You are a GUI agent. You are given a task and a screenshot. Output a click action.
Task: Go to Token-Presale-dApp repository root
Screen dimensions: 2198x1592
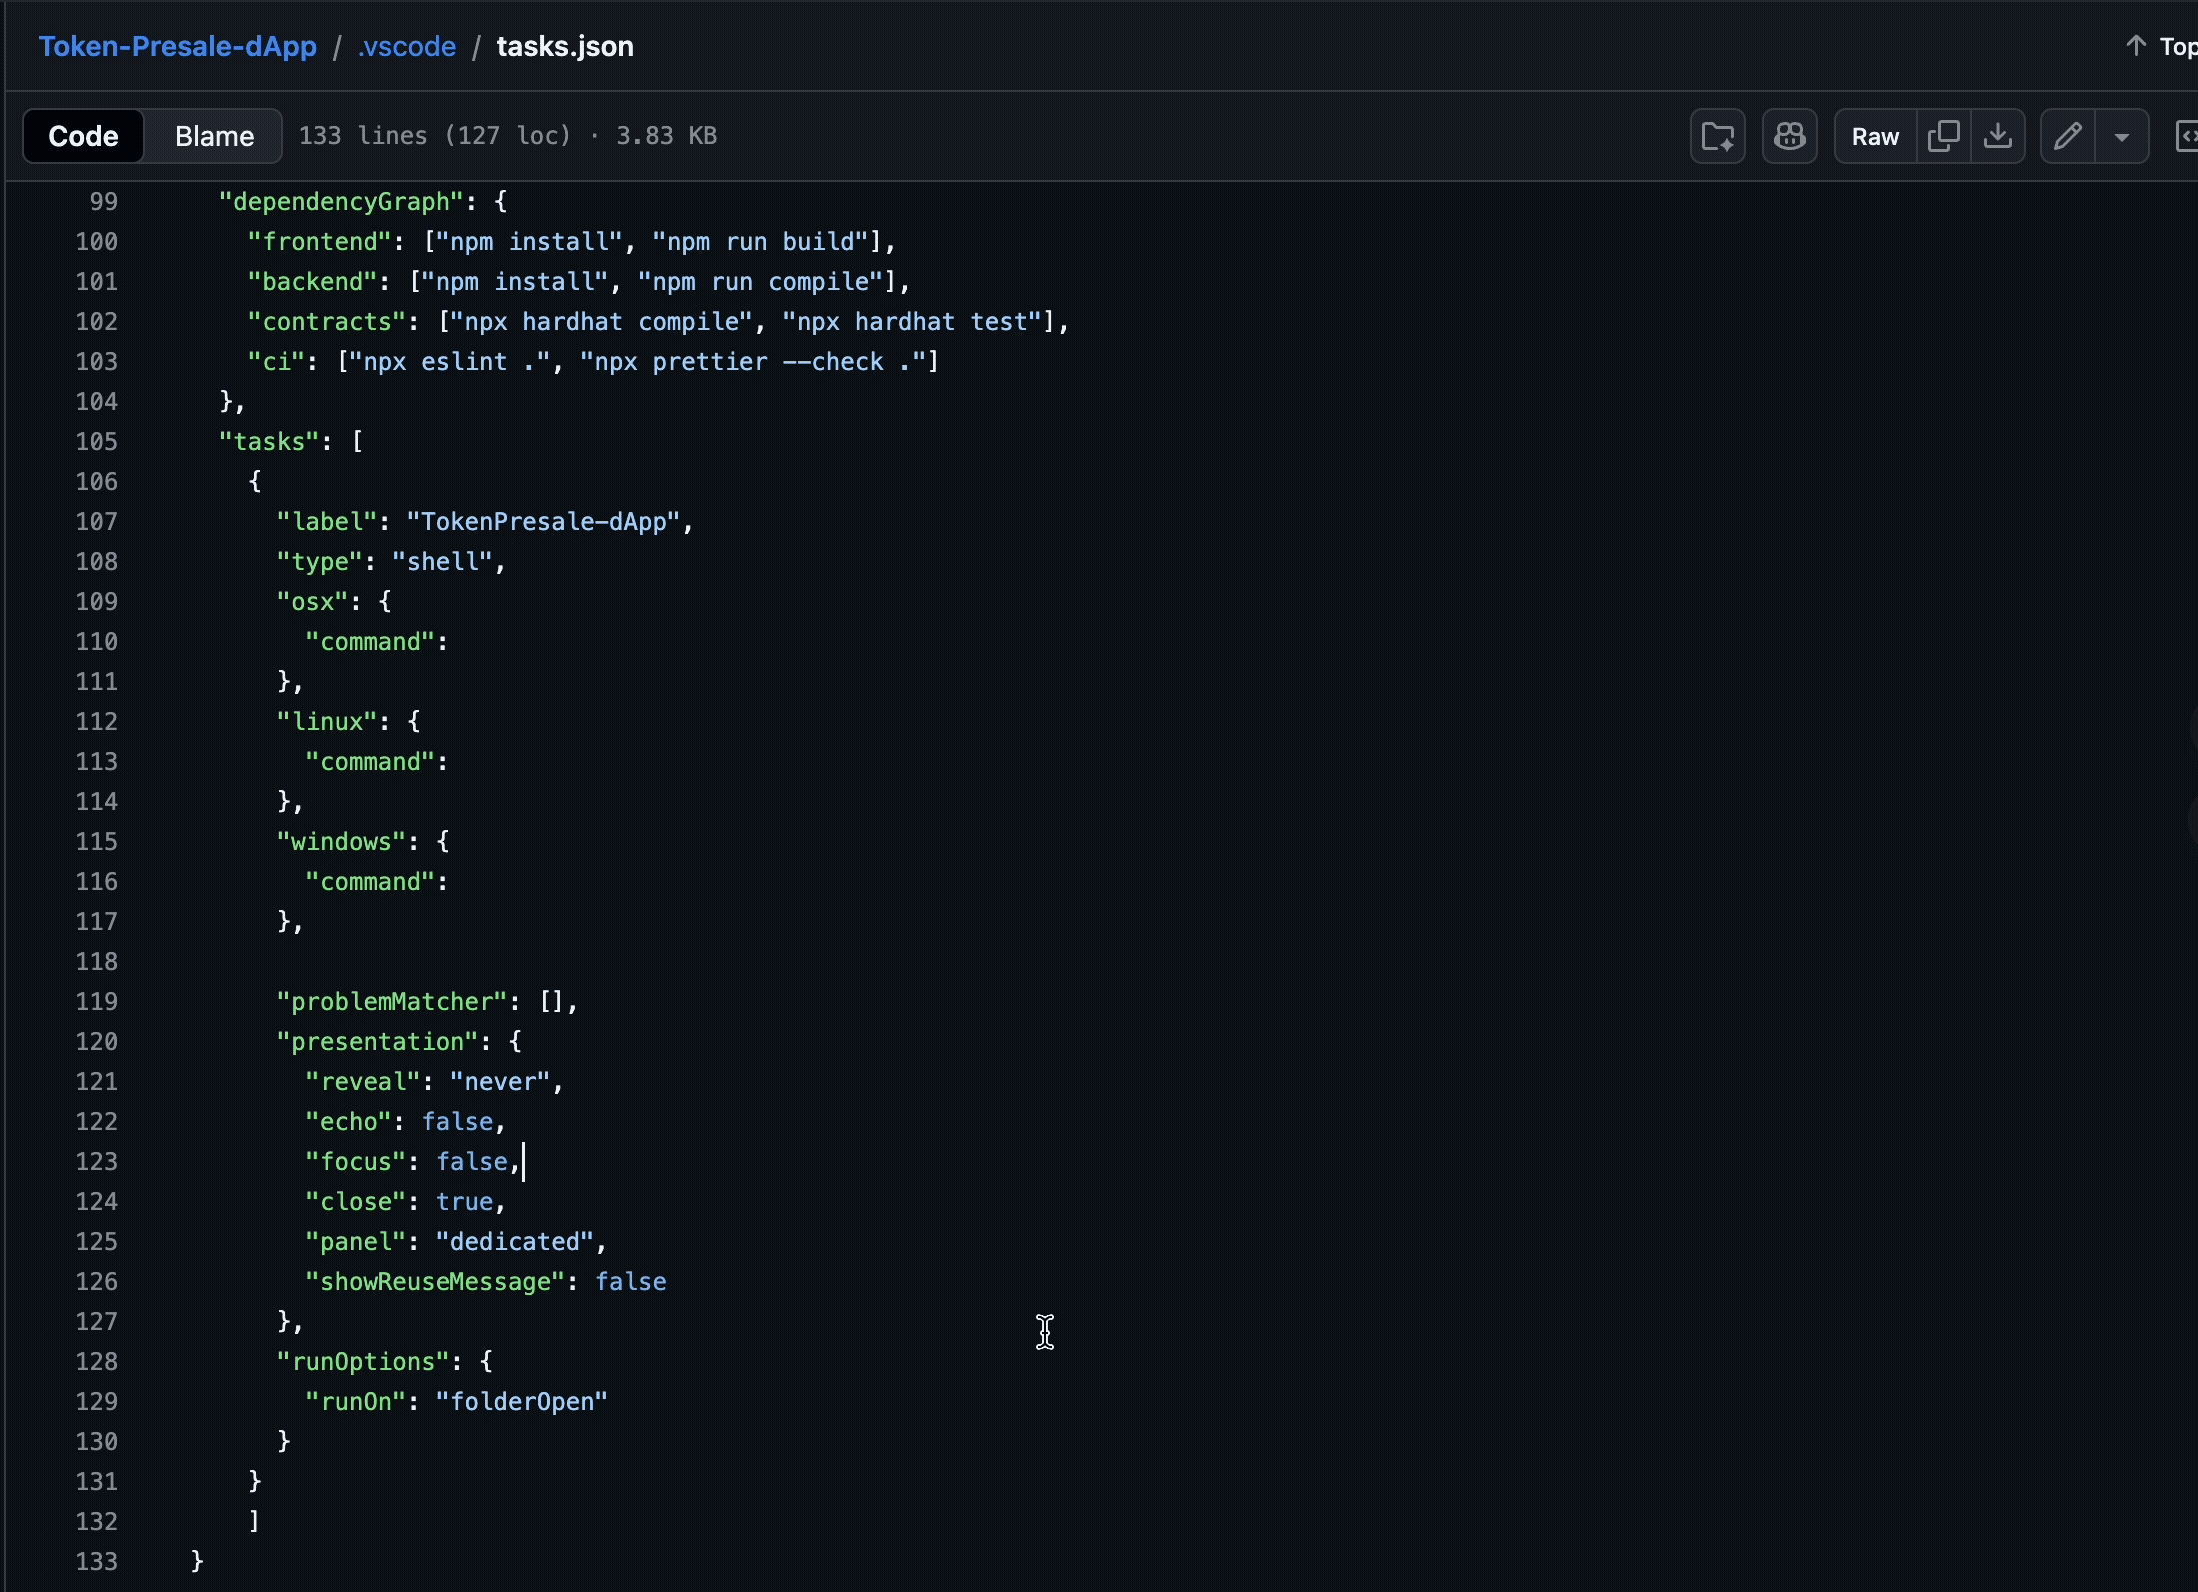pyautogui.click(x=177, y=47)
